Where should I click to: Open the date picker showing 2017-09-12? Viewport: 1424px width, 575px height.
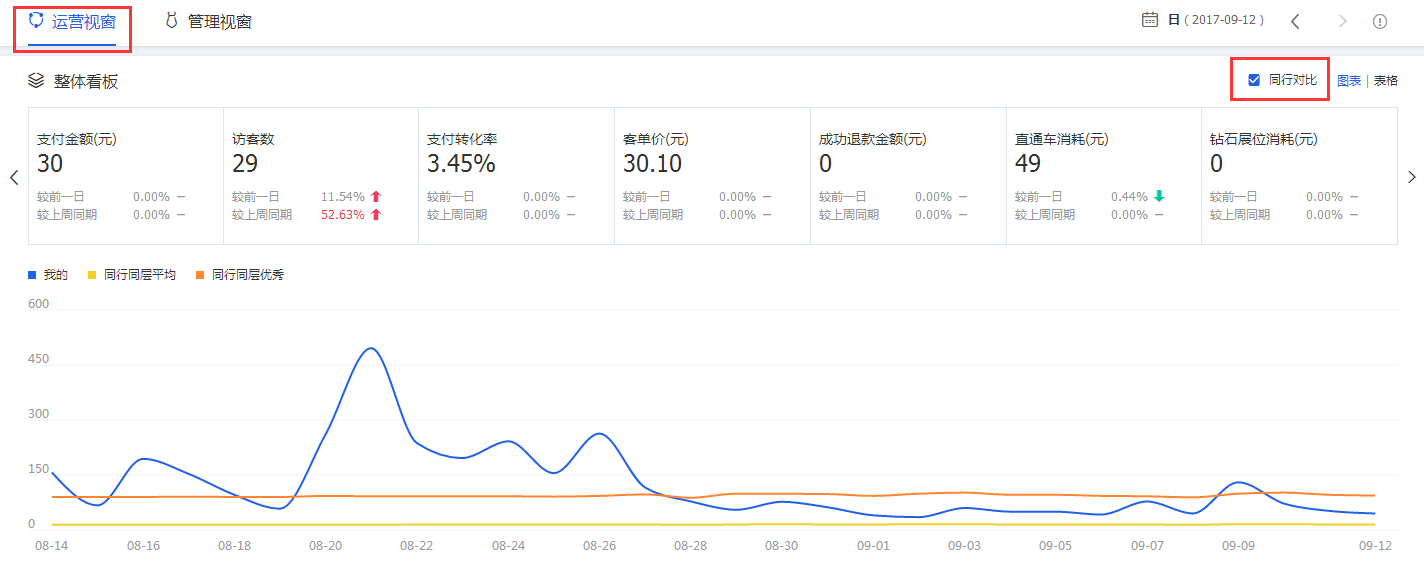(x=1216, y=20)
